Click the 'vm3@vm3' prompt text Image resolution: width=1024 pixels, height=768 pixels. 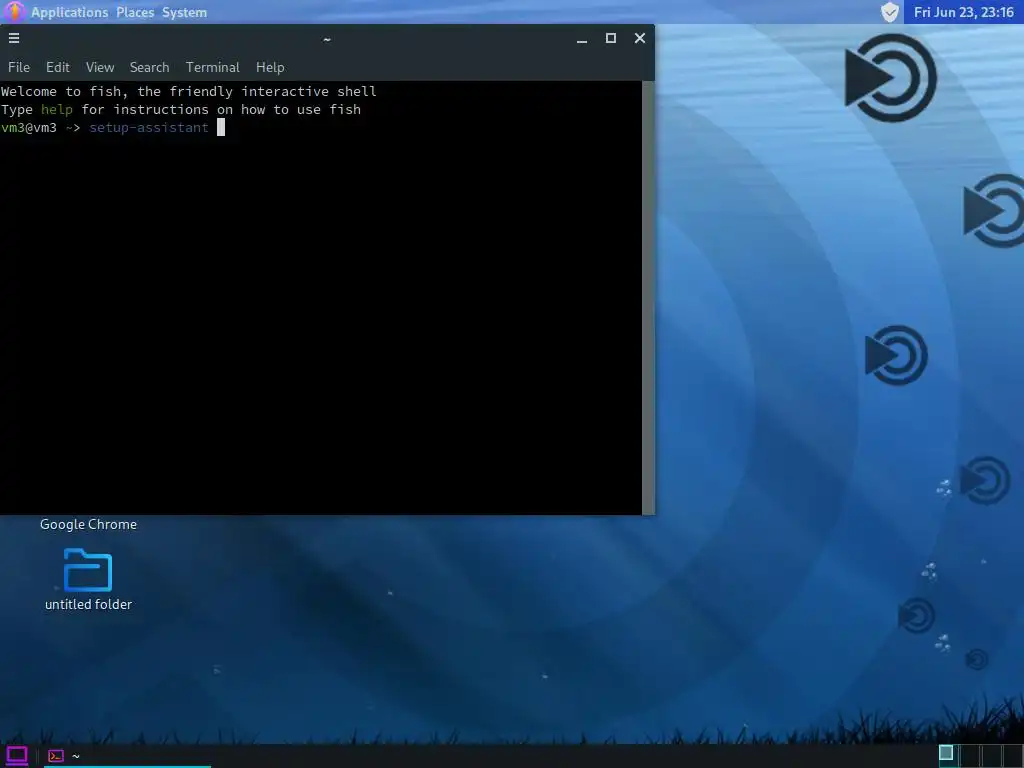point(29,127)
